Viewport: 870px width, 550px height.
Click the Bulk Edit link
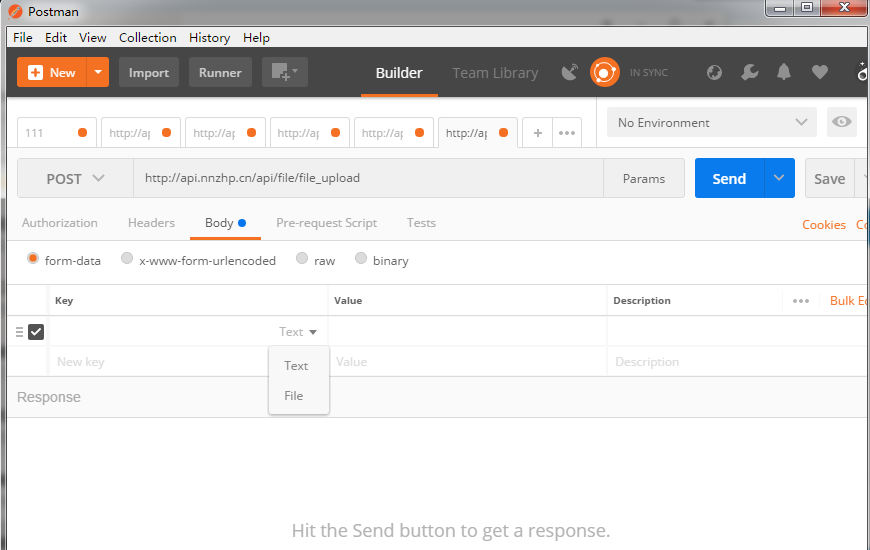click(x=849, y=301)
